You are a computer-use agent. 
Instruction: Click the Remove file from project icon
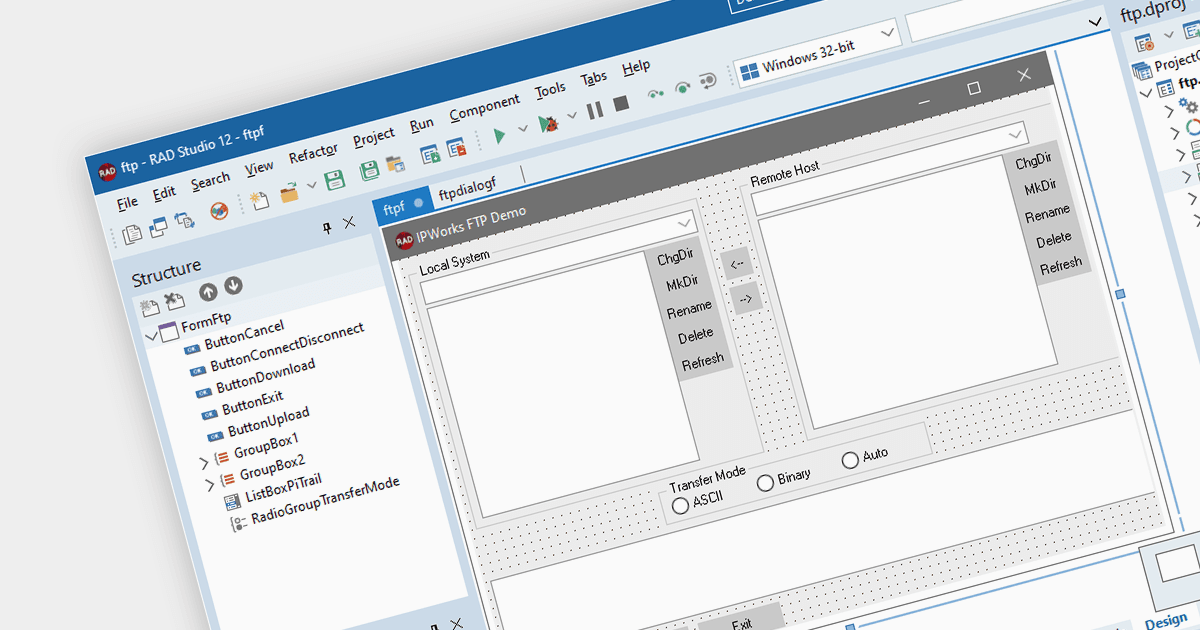click(457, 147)
